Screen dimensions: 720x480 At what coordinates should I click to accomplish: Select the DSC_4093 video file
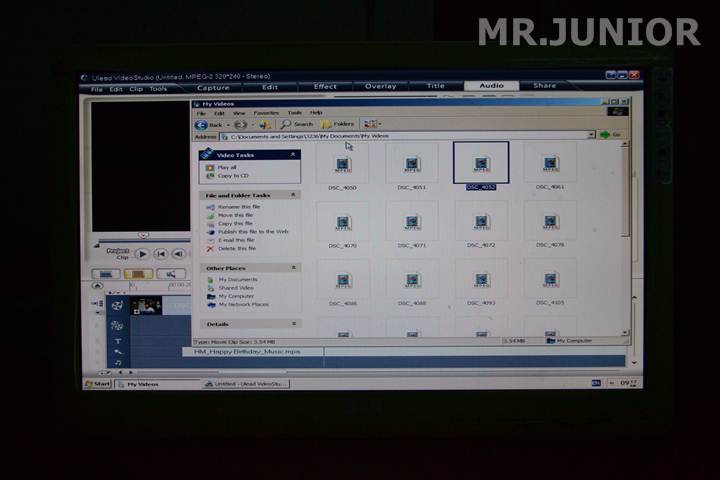[481, 283]
